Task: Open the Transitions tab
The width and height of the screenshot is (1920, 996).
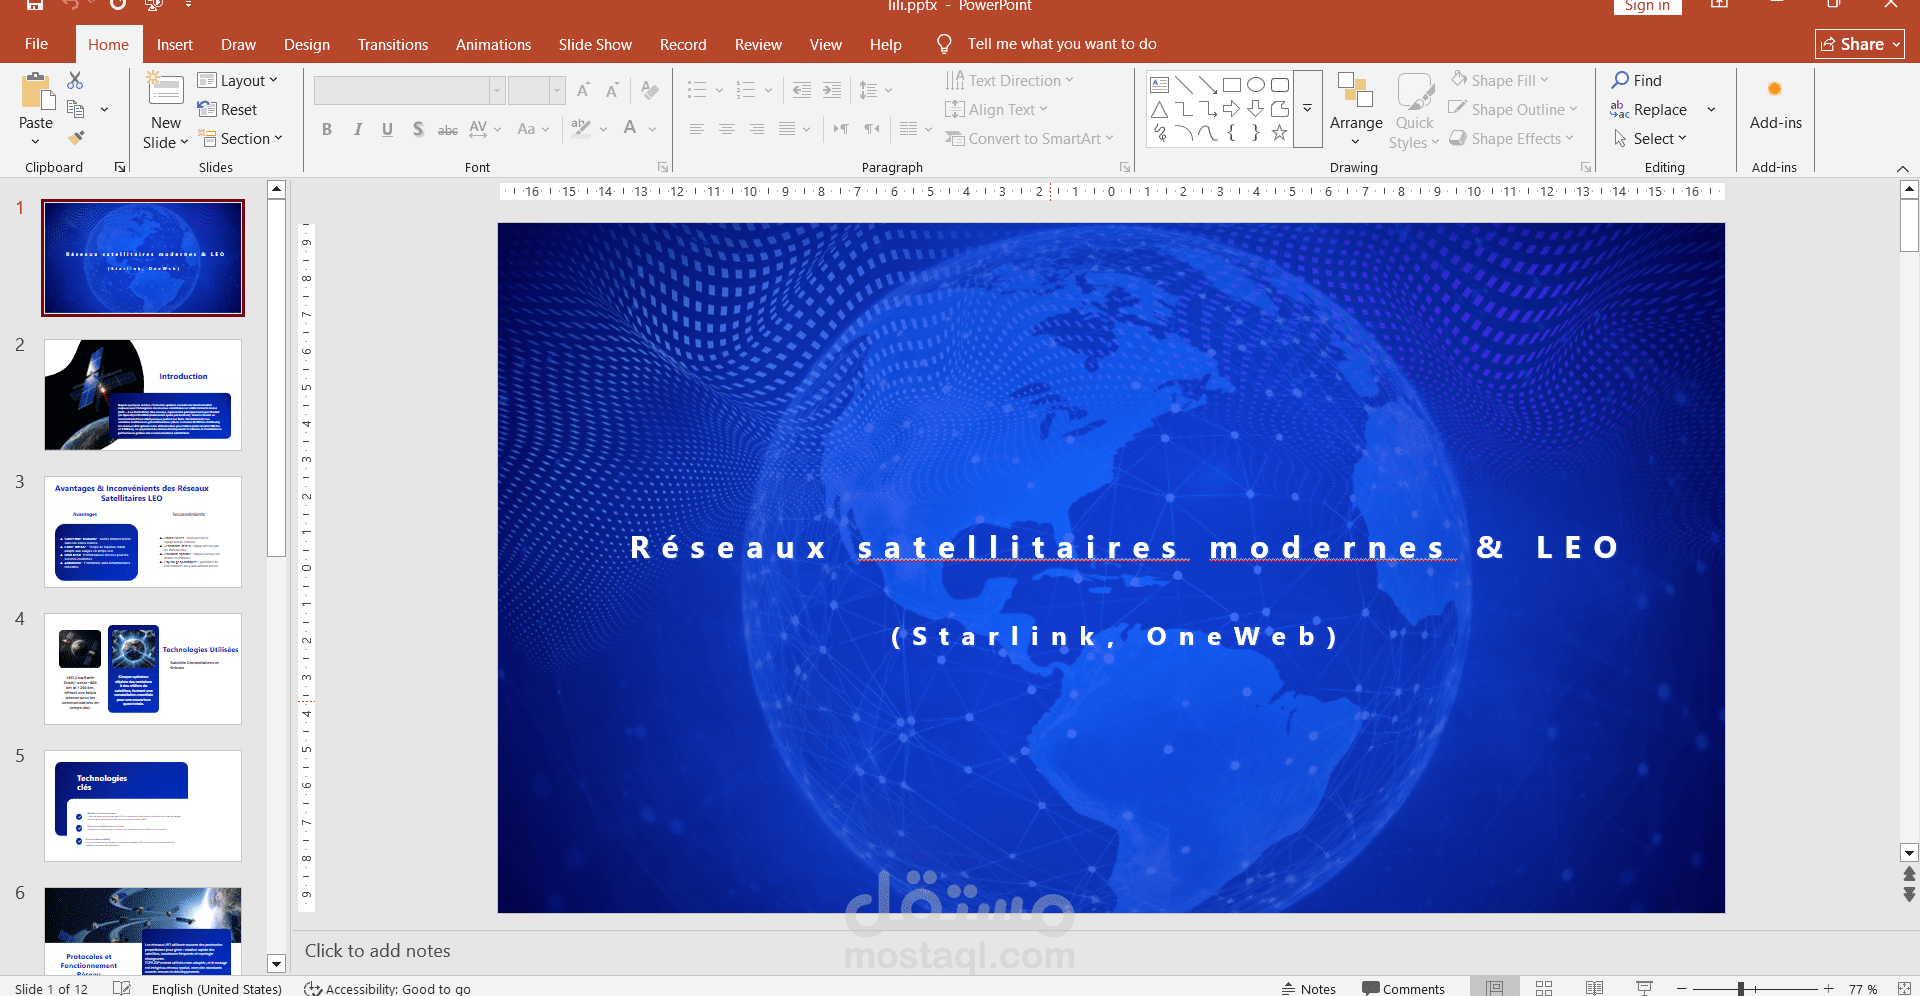Action: tap(393, 45)
